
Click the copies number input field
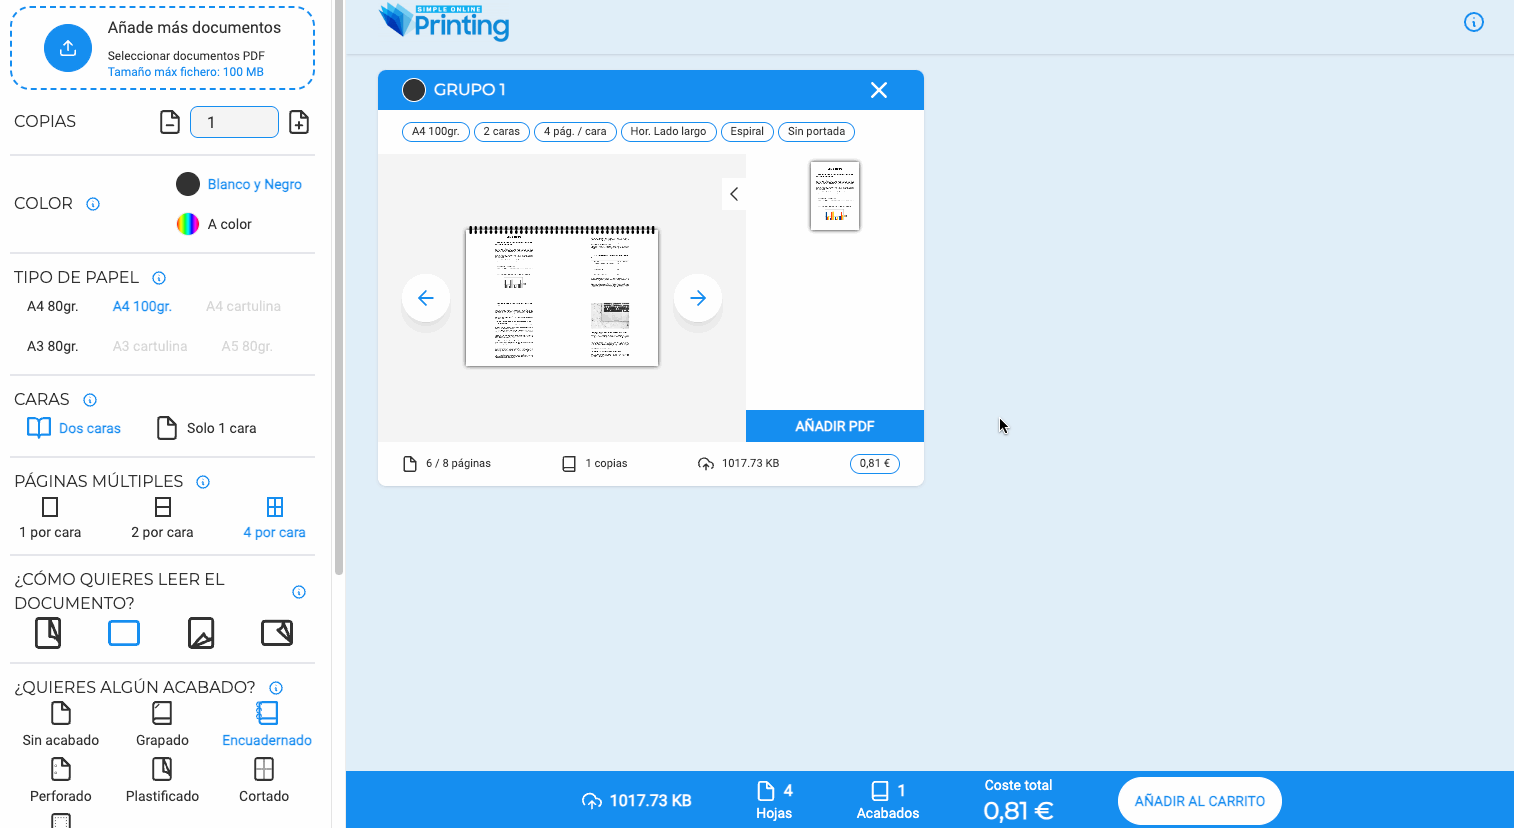click(x=234, y=122)
